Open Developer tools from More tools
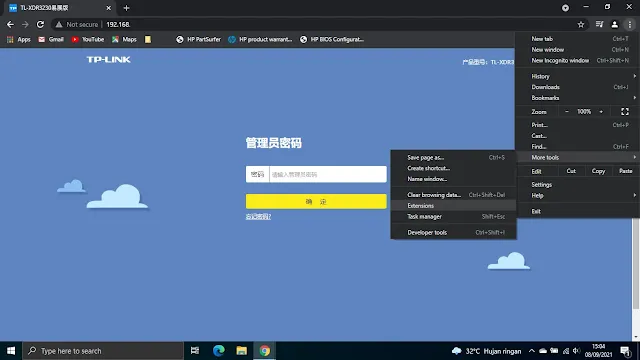 tap(453, 233)
